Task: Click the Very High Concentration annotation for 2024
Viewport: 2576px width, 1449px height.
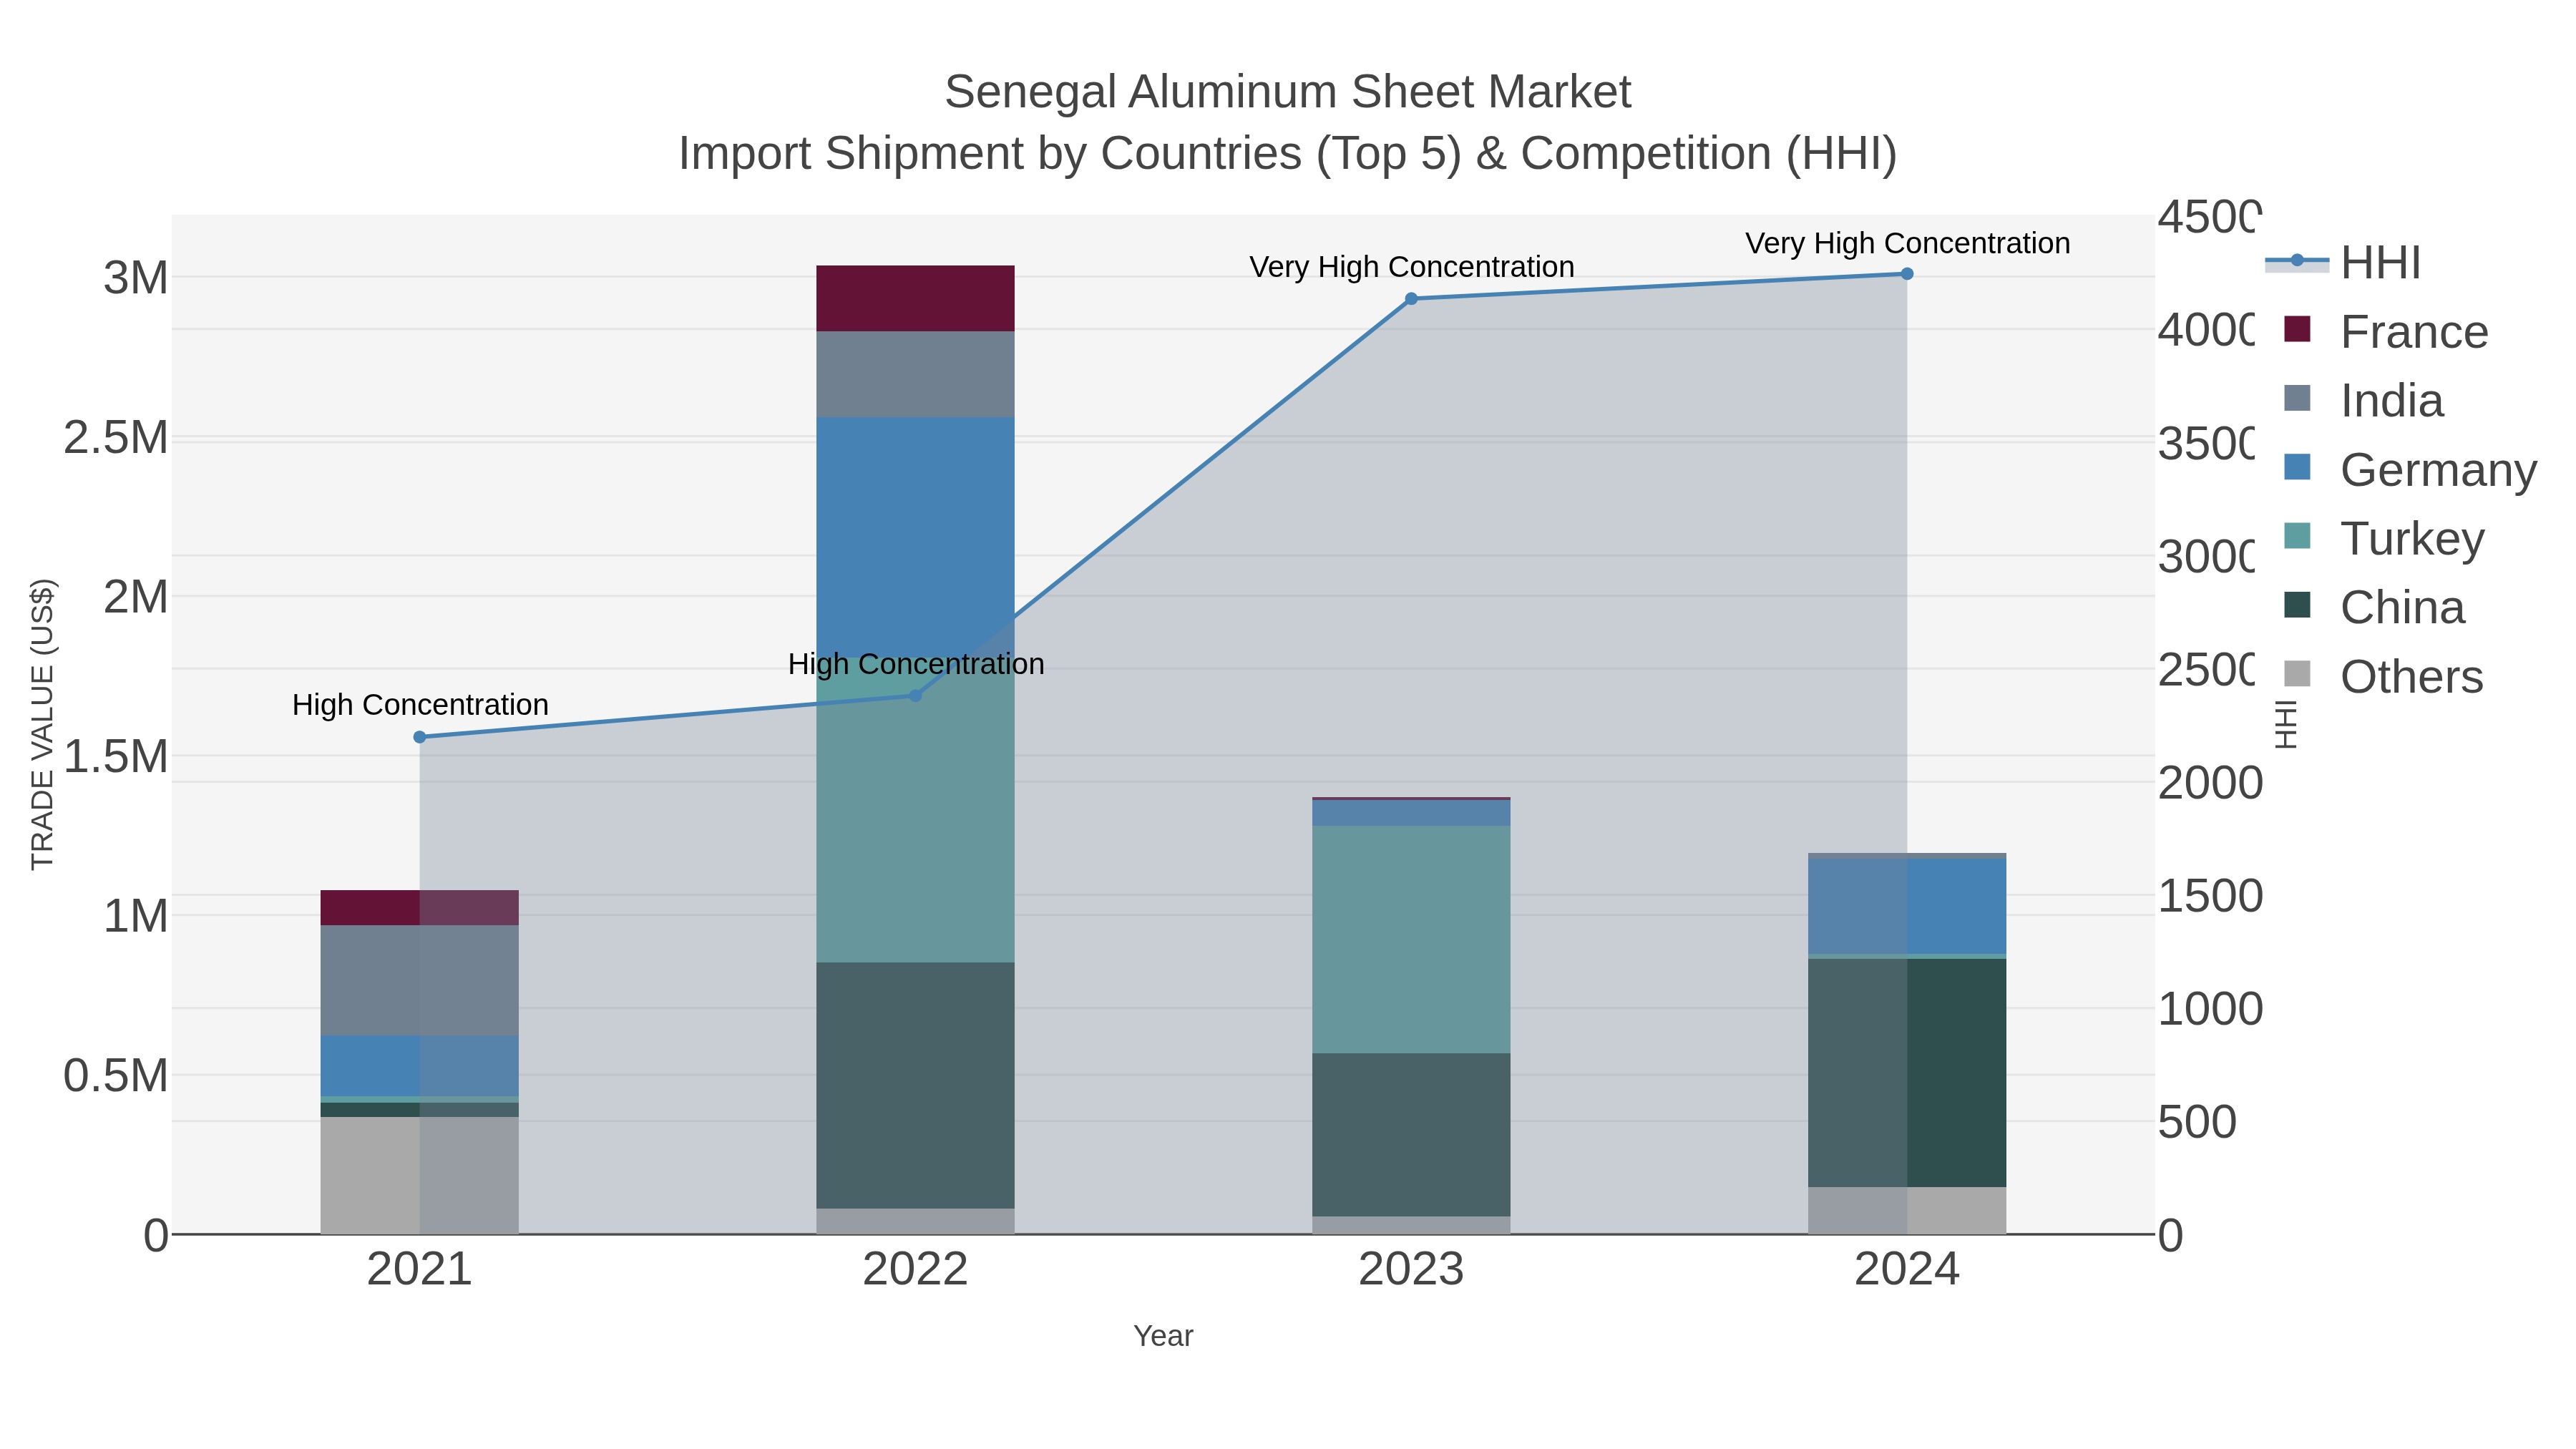Action: 1908,243
